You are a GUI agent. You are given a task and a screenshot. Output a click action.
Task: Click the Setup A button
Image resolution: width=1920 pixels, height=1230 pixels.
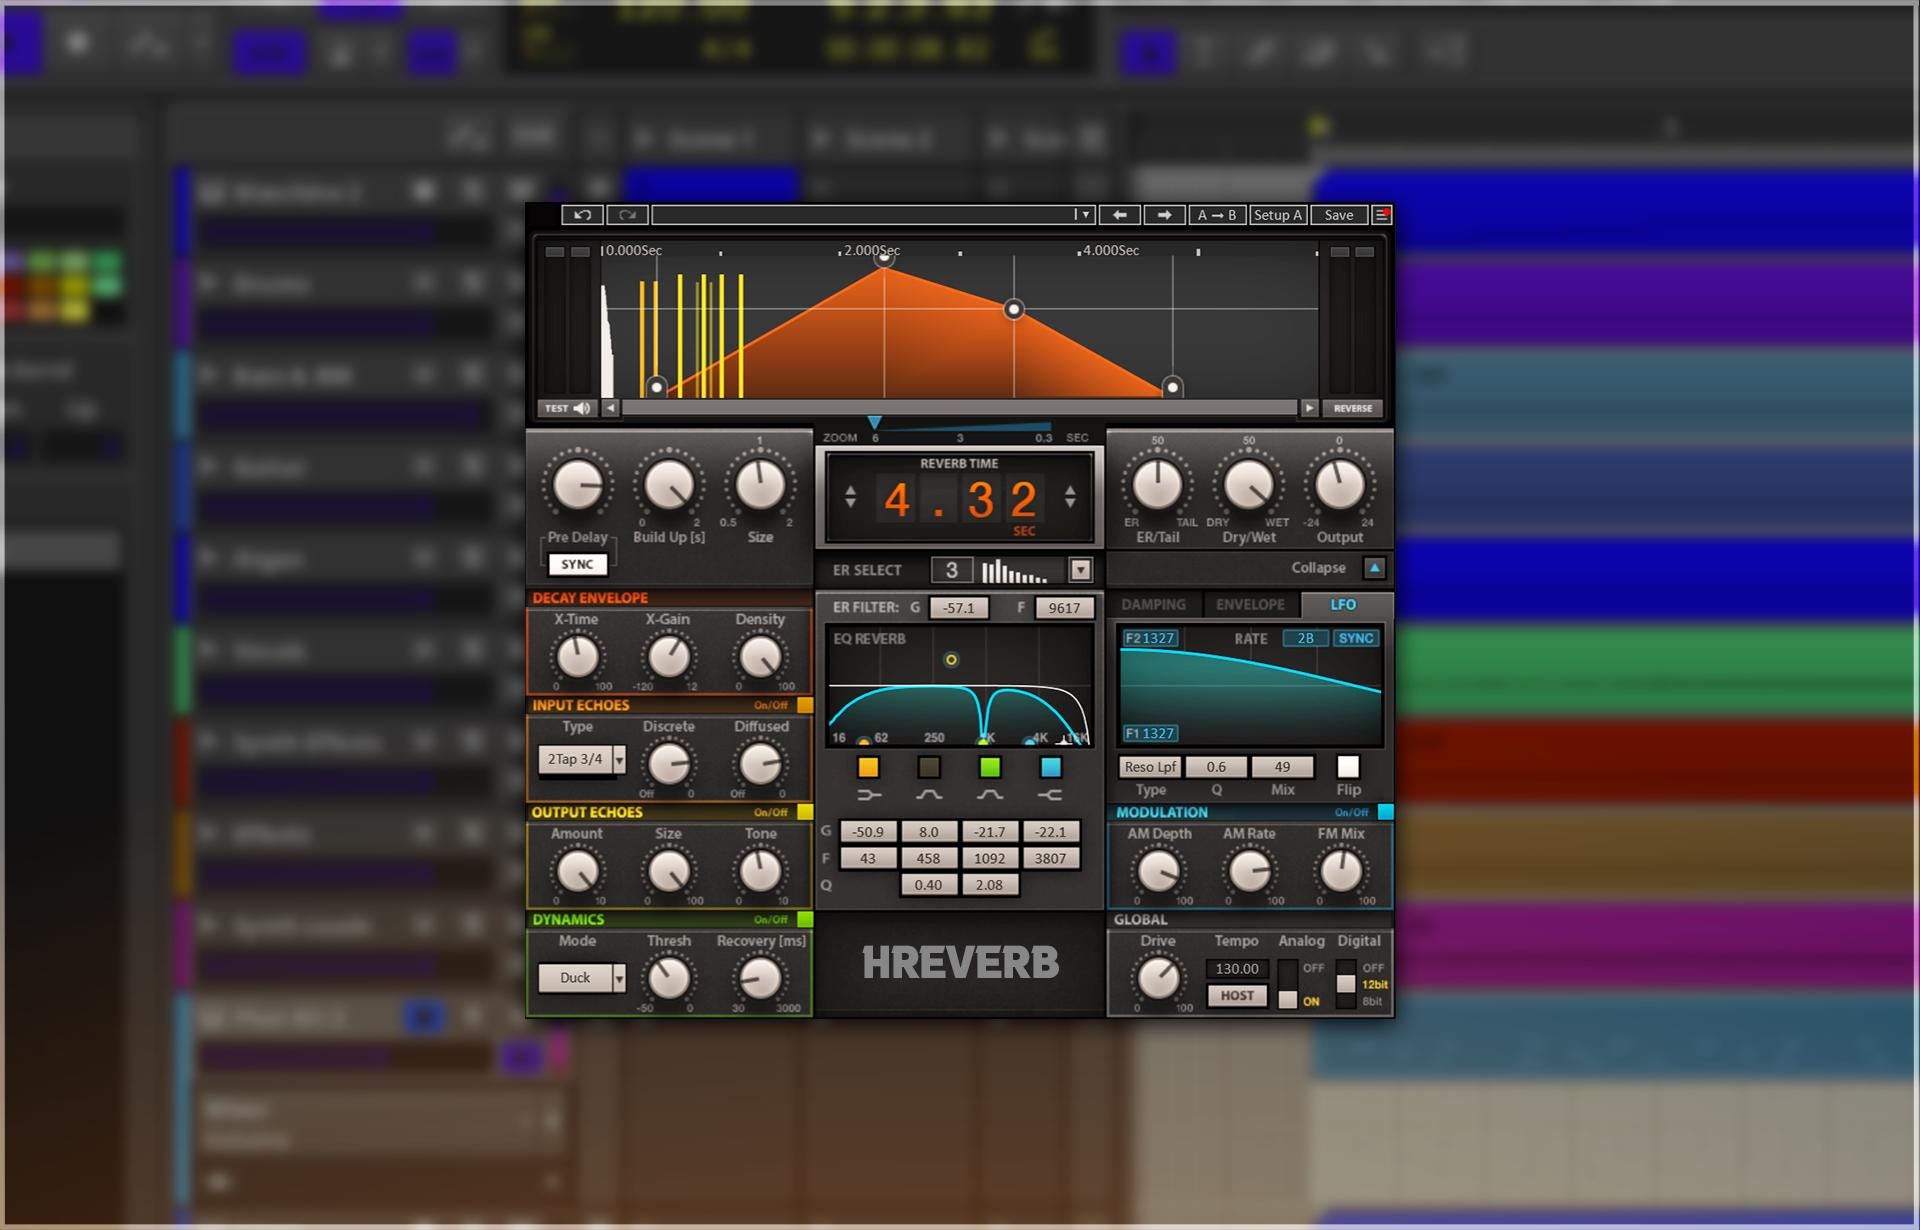tap(1278, 215)
